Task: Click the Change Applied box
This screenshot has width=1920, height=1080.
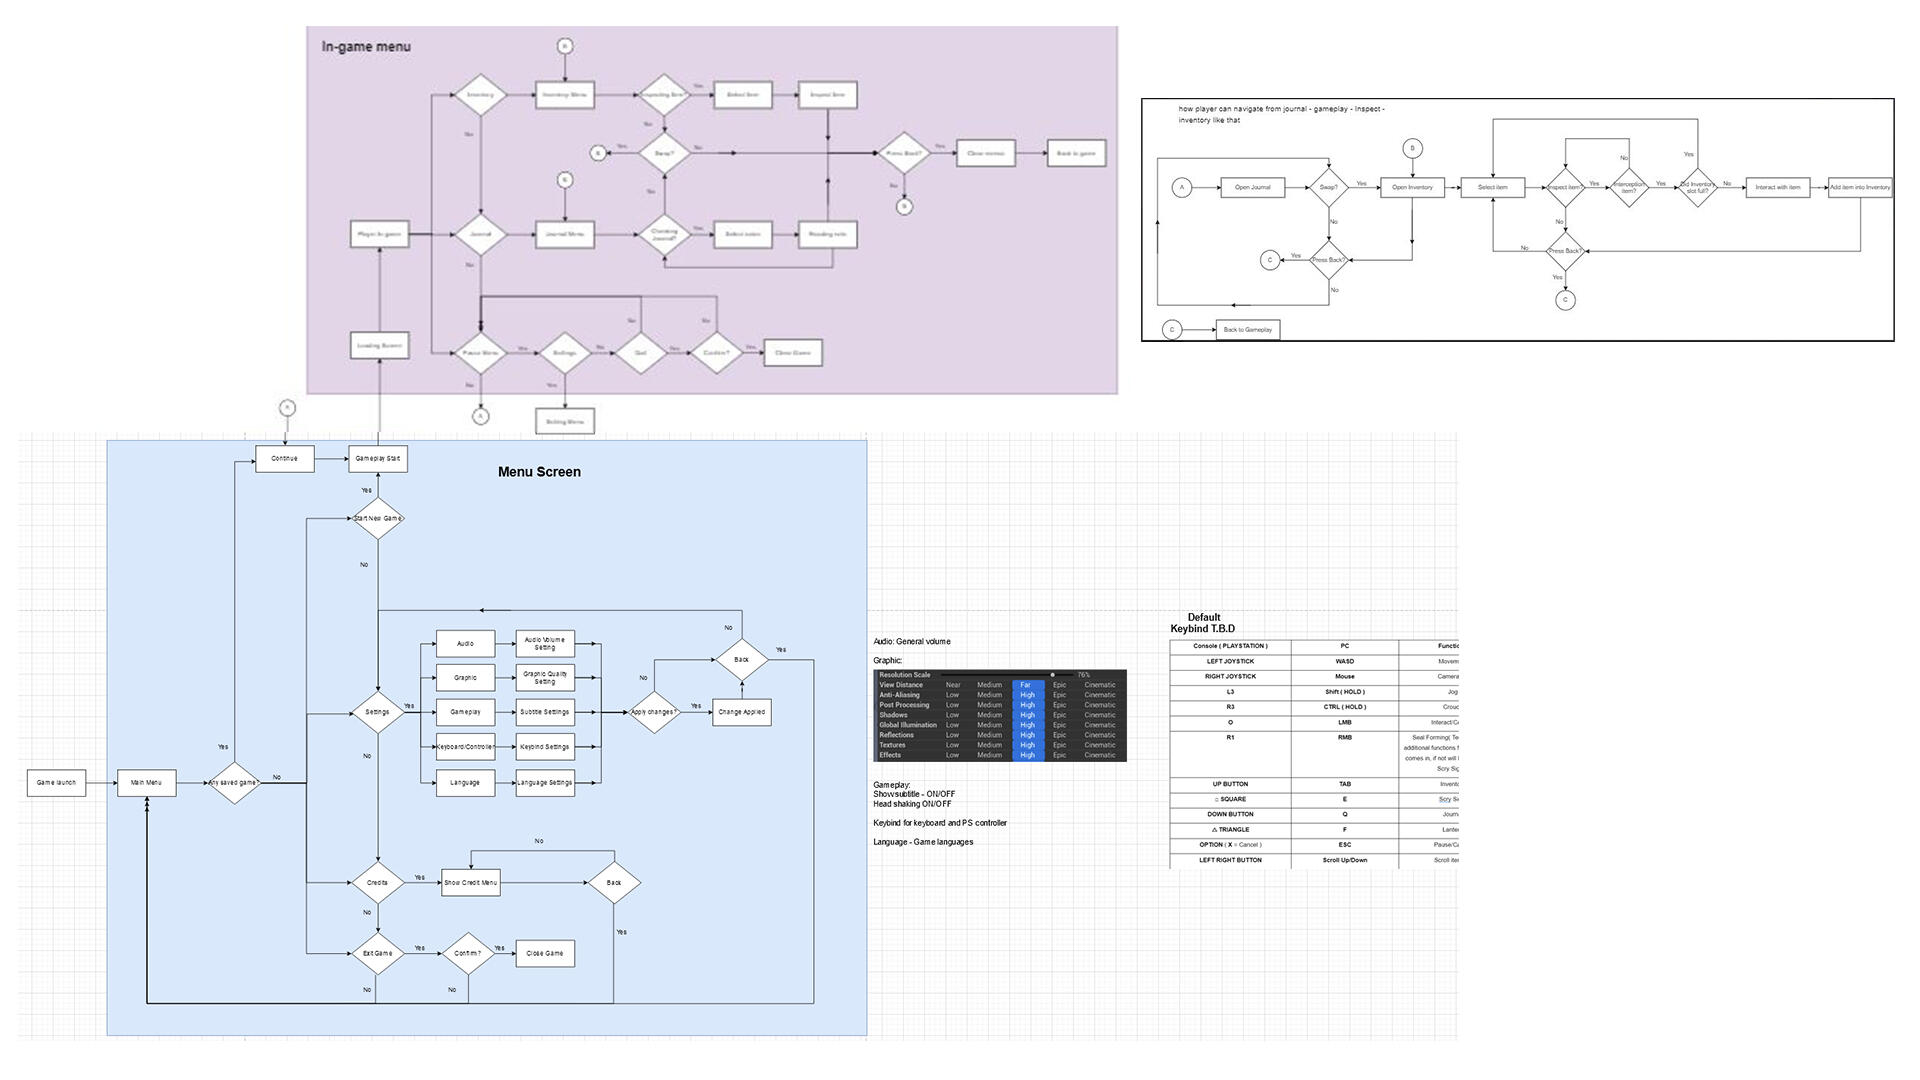Action: coord(741,712)
